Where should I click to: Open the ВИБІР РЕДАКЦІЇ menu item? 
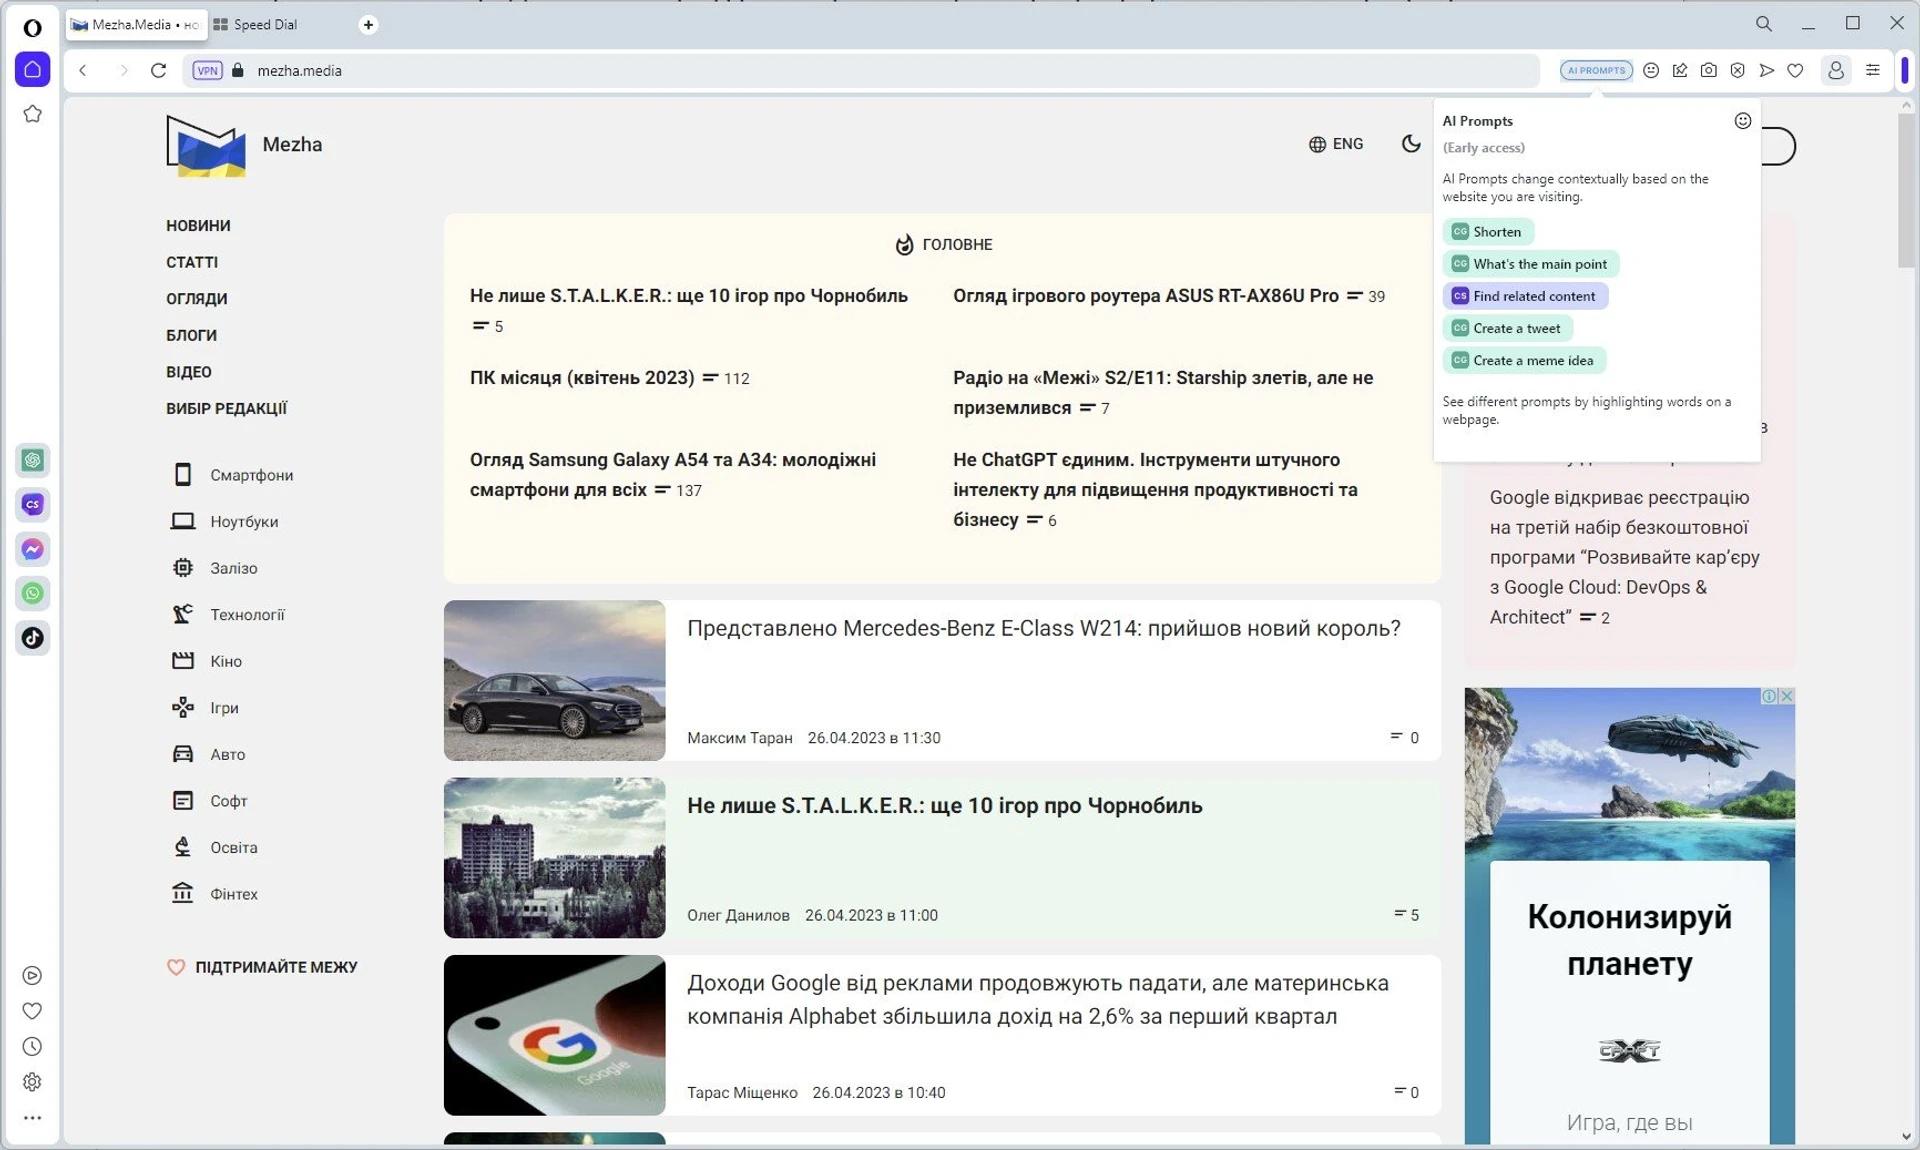tap(227, 408)
